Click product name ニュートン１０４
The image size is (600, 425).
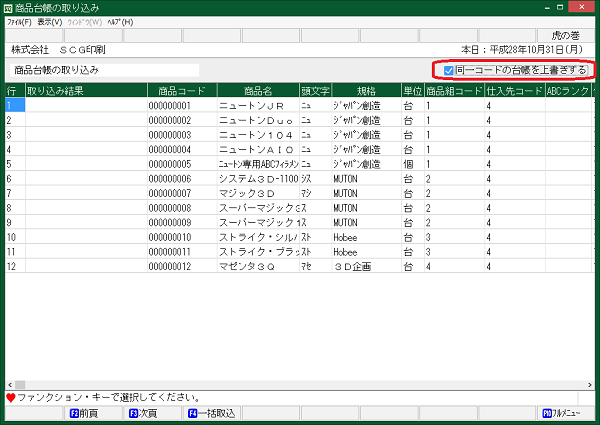pos(256,135)
